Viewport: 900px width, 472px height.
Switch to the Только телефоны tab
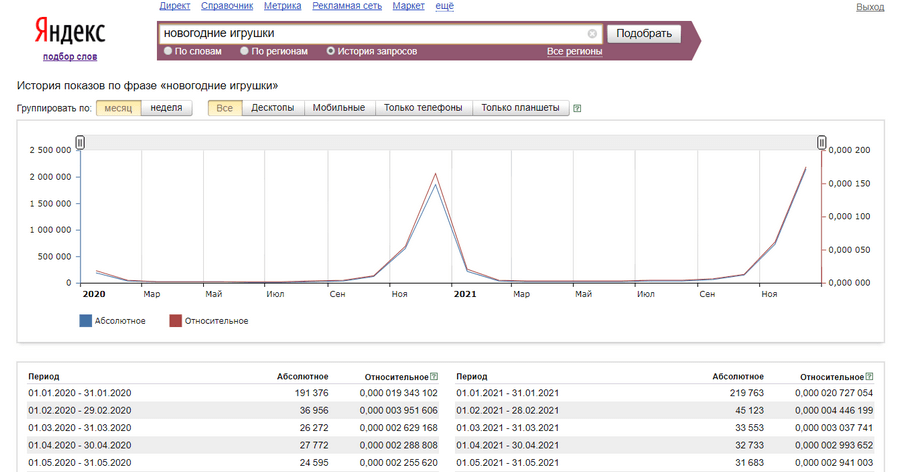tap(422, 108)
